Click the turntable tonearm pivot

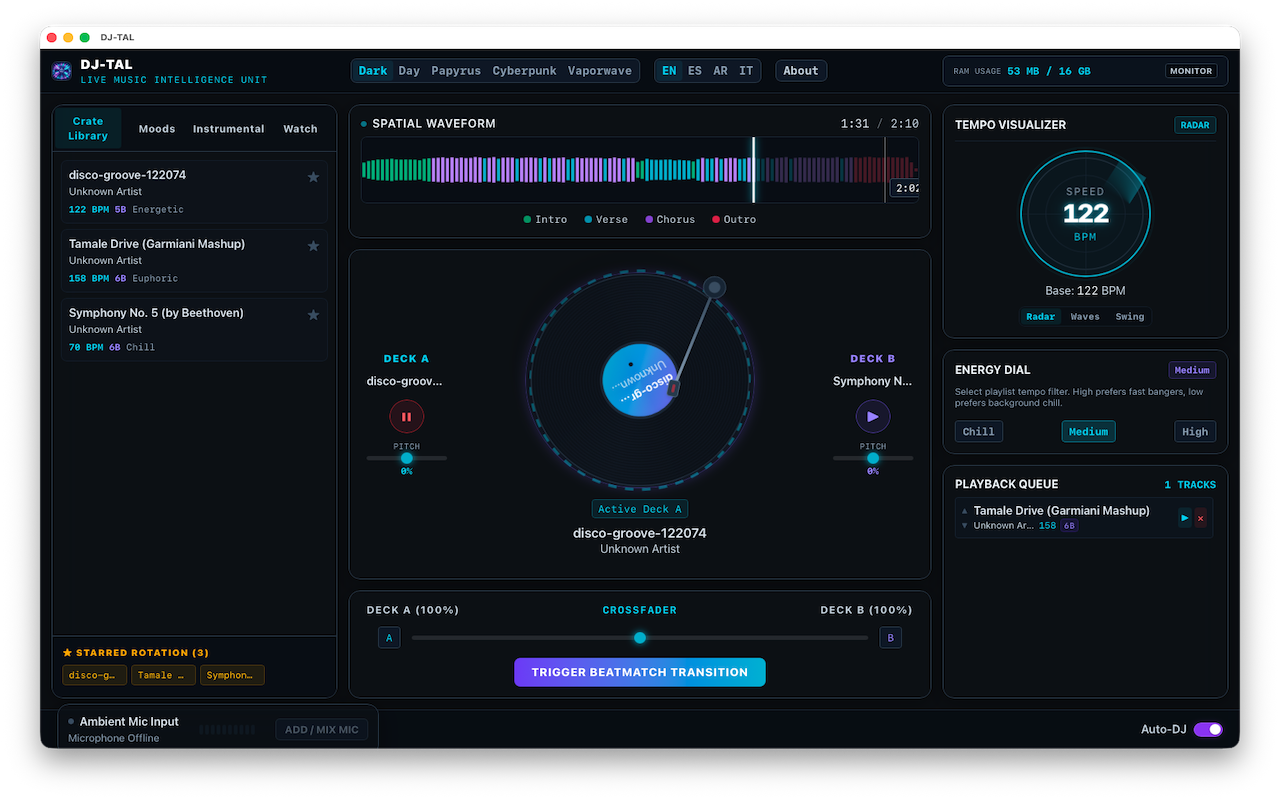point(714,288)
